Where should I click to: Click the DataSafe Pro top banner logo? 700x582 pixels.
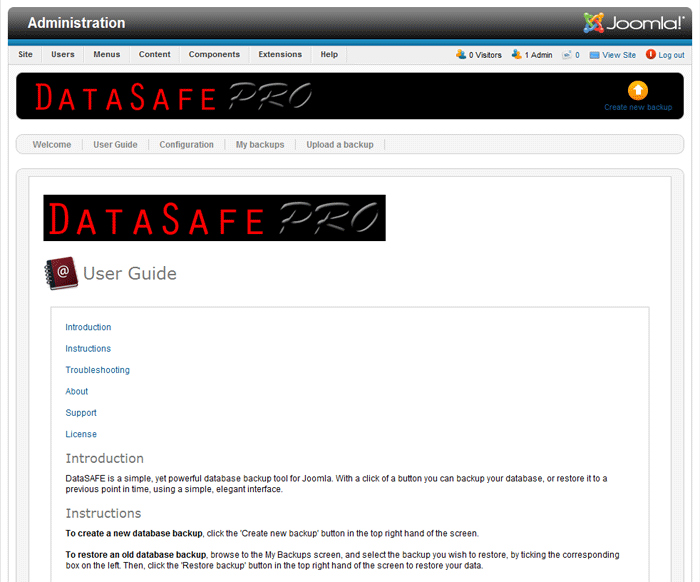point(173,96)
